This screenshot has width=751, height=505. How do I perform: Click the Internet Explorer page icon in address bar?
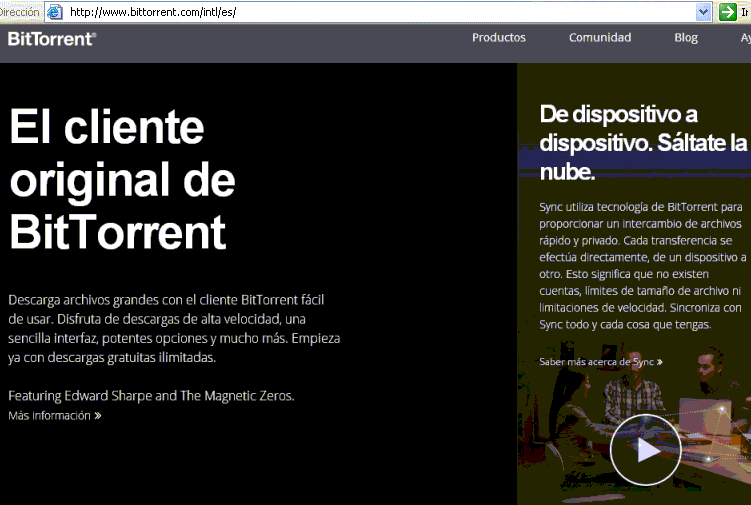tap(55, 12)
